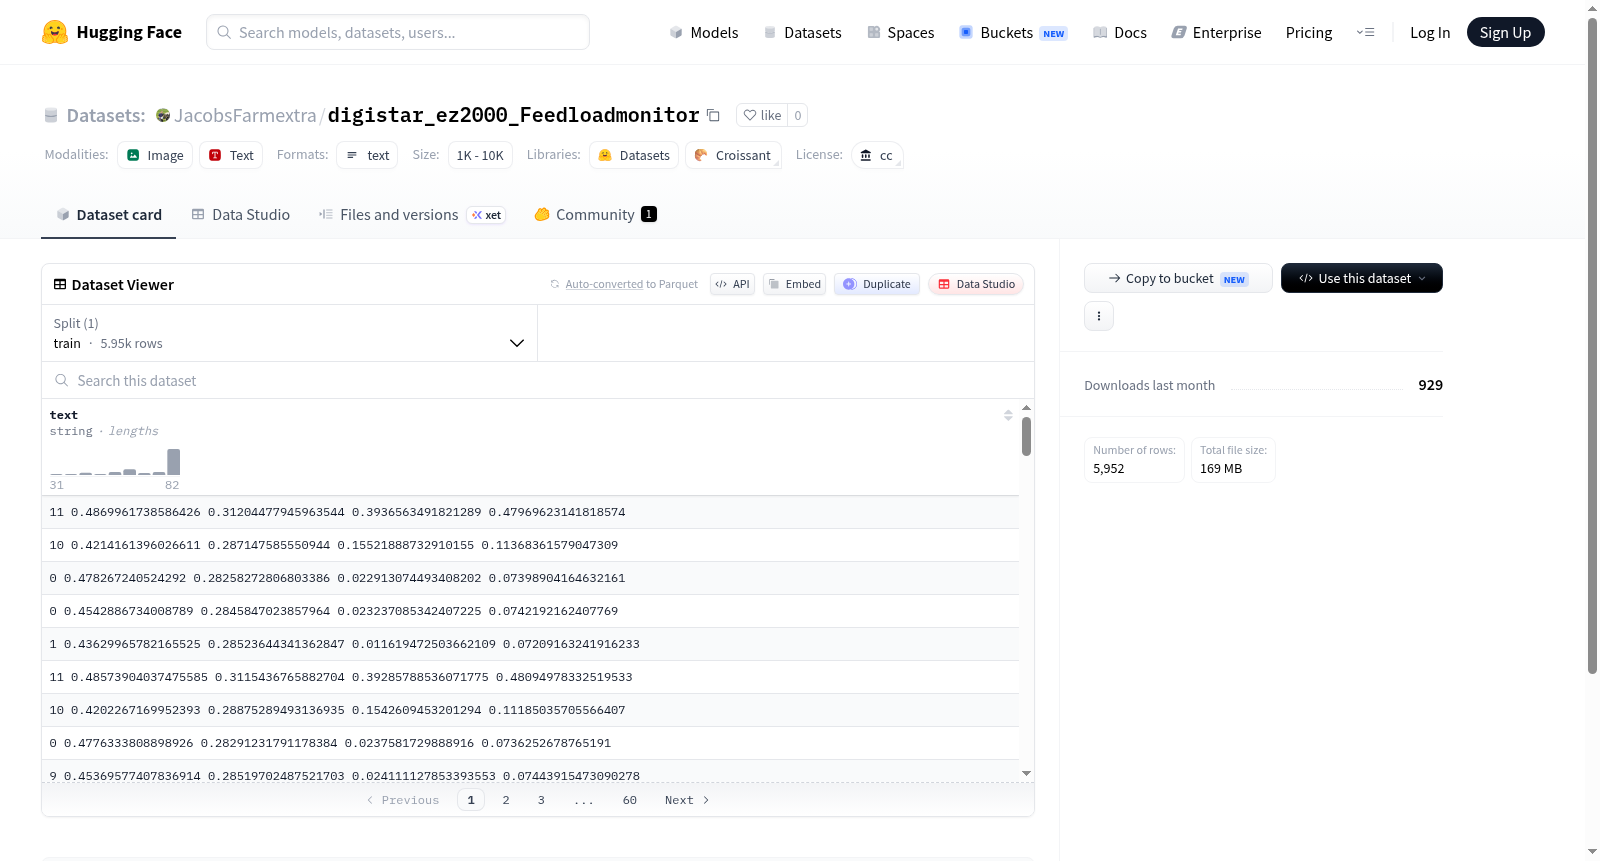This screenshot has height=861, width=1600.
Task: Open Models in the top navigation
Action: [704, 32]
